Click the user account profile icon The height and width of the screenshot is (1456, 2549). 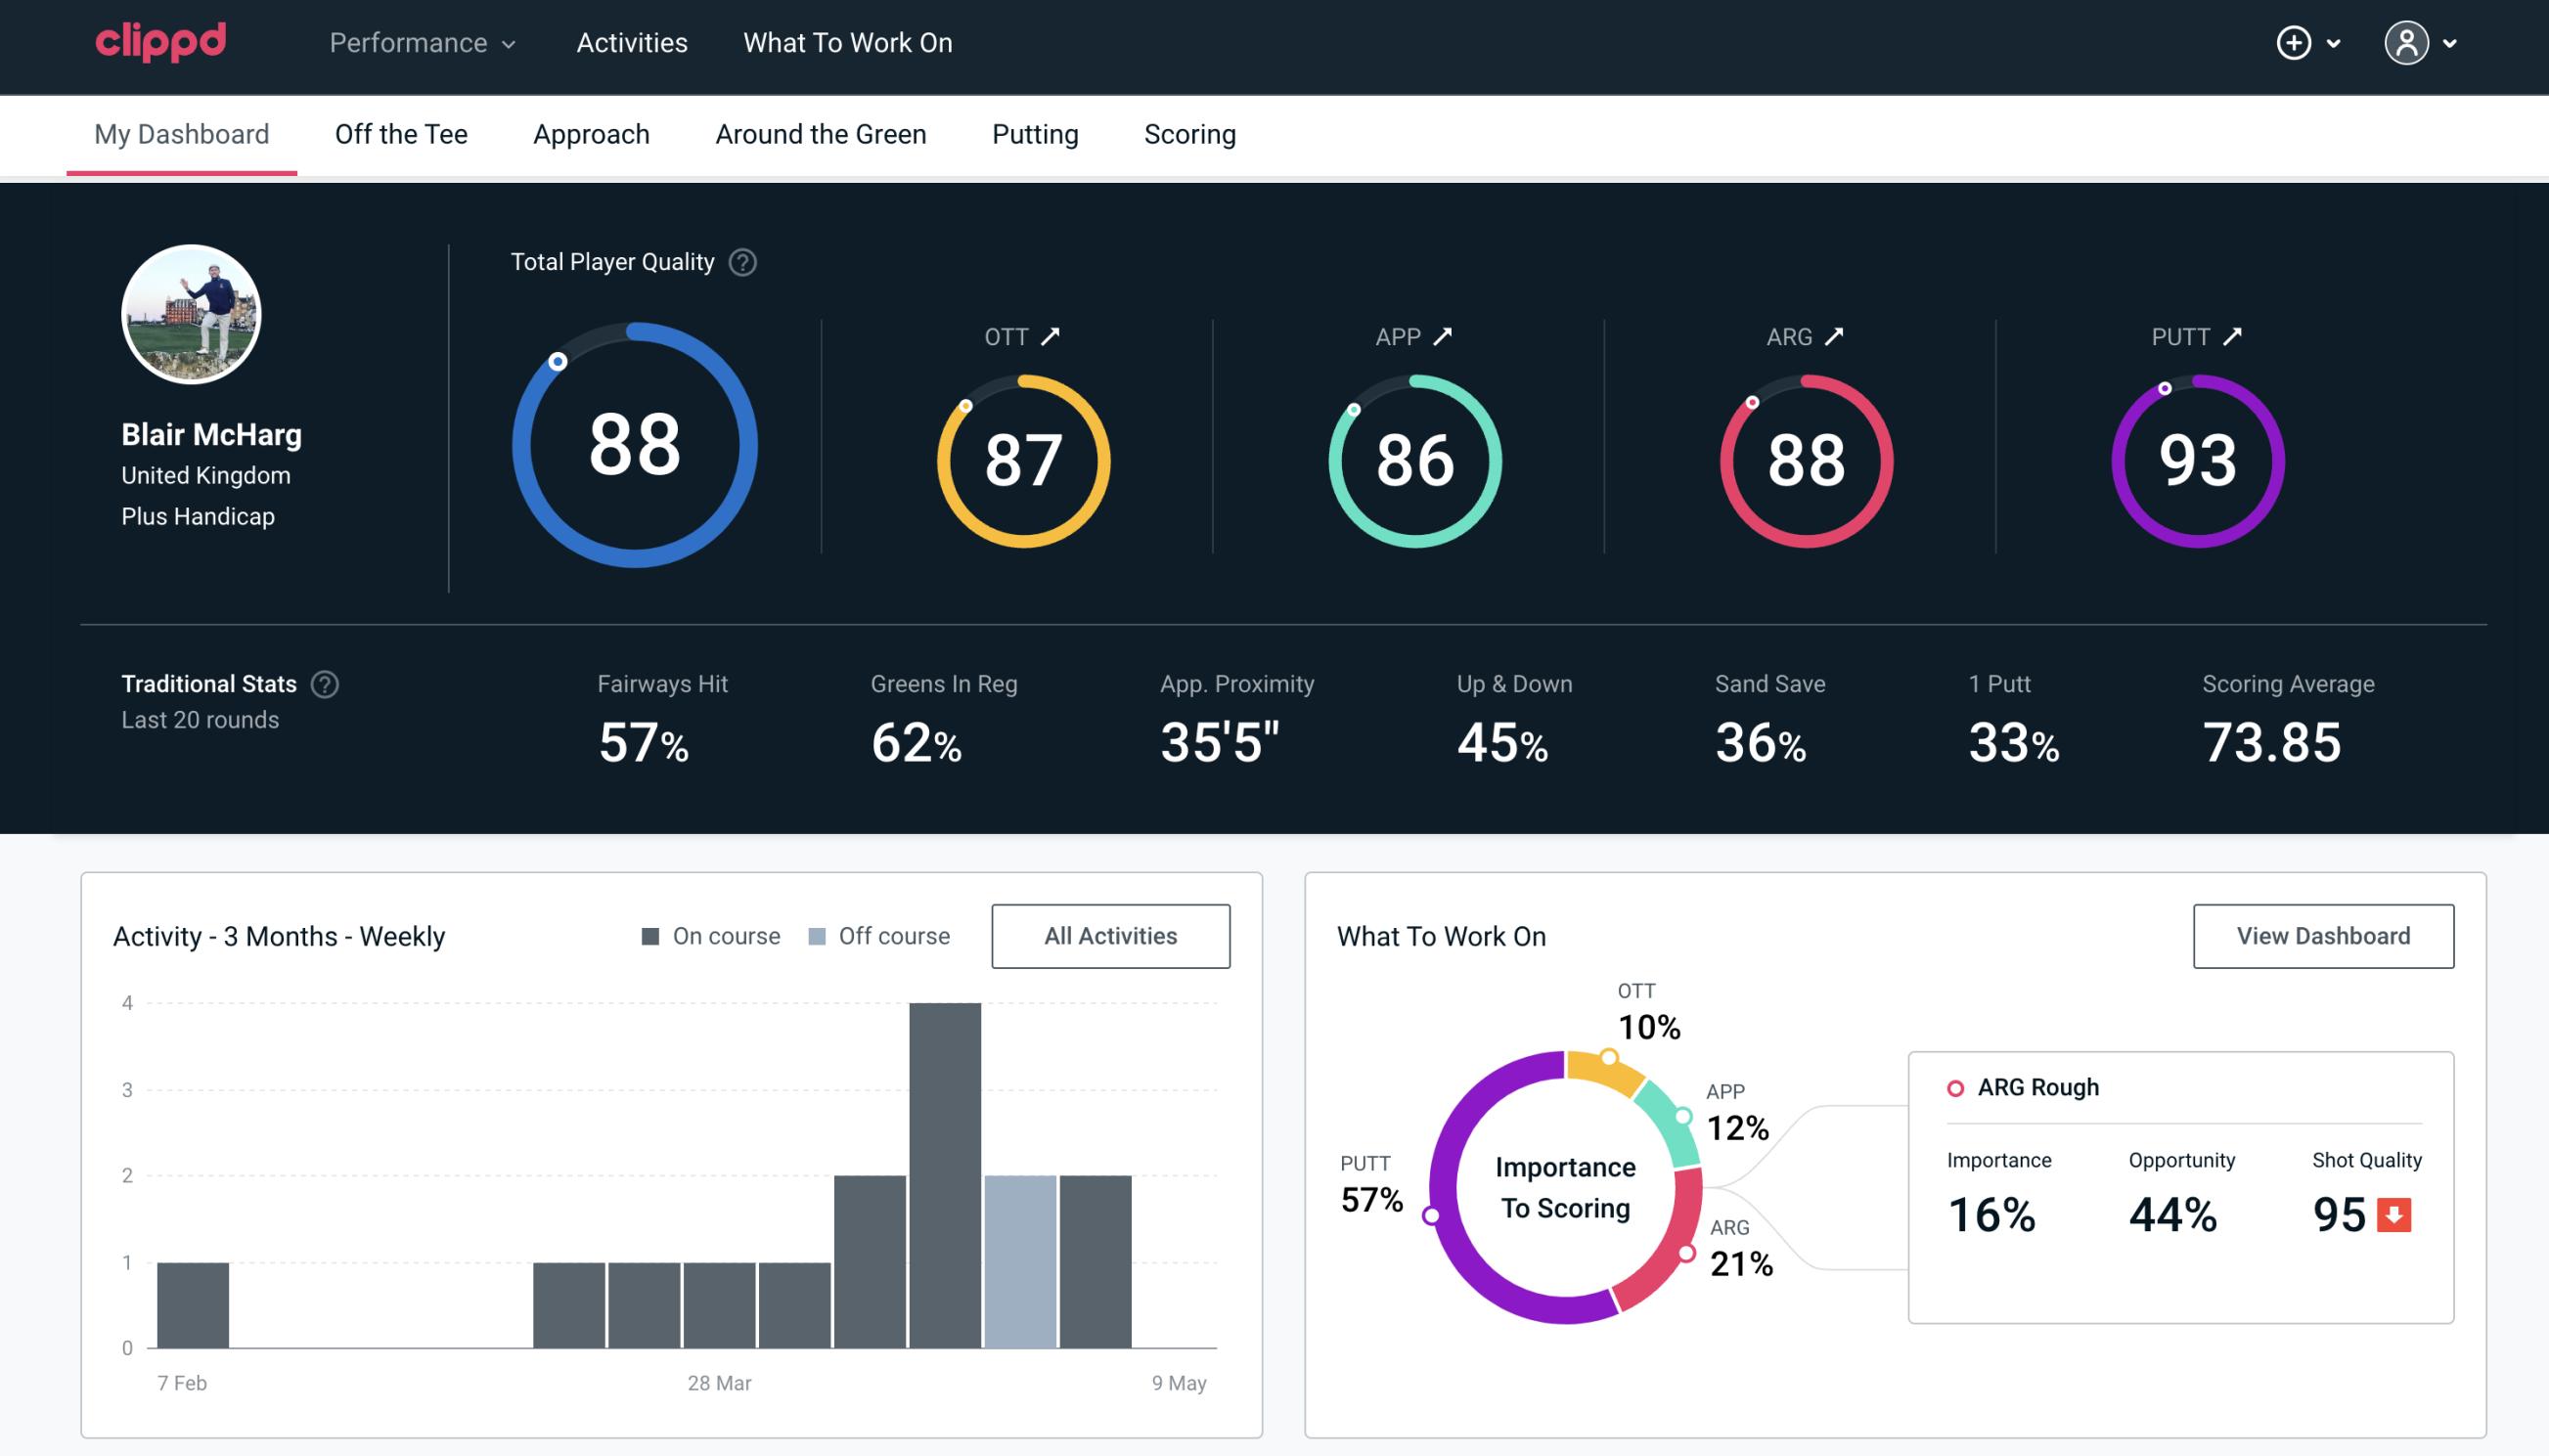[2407, 42]
